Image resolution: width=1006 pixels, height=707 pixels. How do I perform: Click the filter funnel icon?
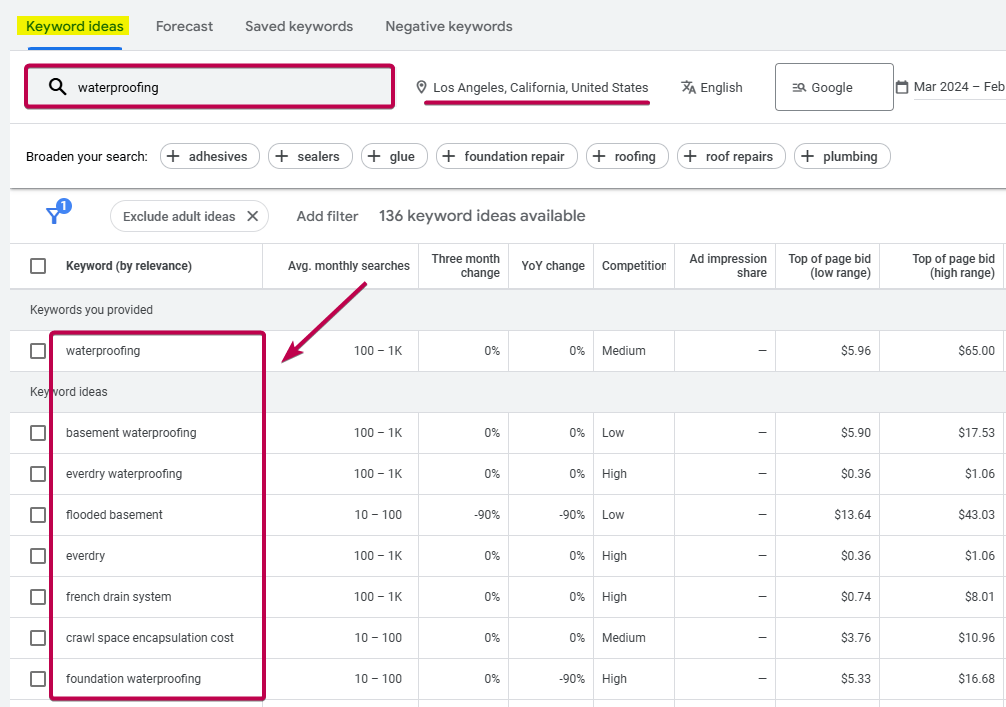click(x=55, y=216)
